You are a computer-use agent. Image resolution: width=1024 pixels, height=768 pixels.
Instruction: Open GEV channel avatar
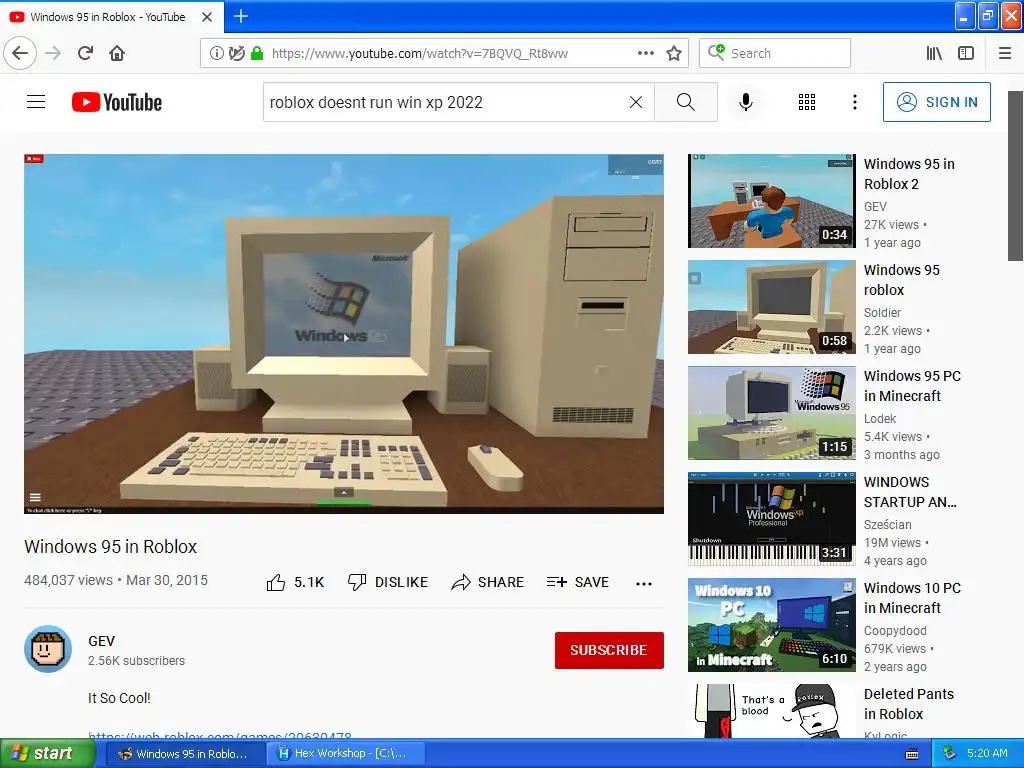click(48, 649)
